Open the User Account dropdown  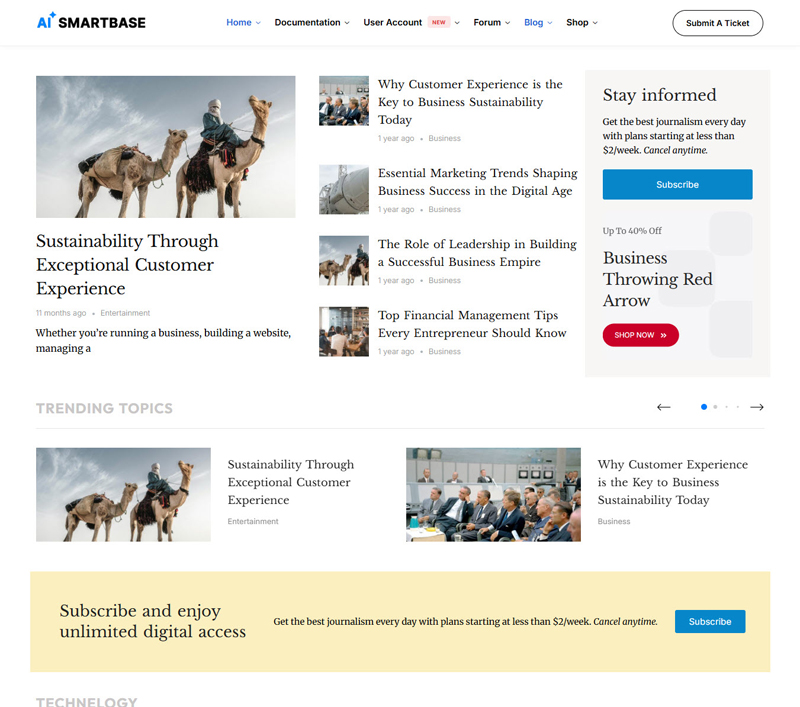410,22
